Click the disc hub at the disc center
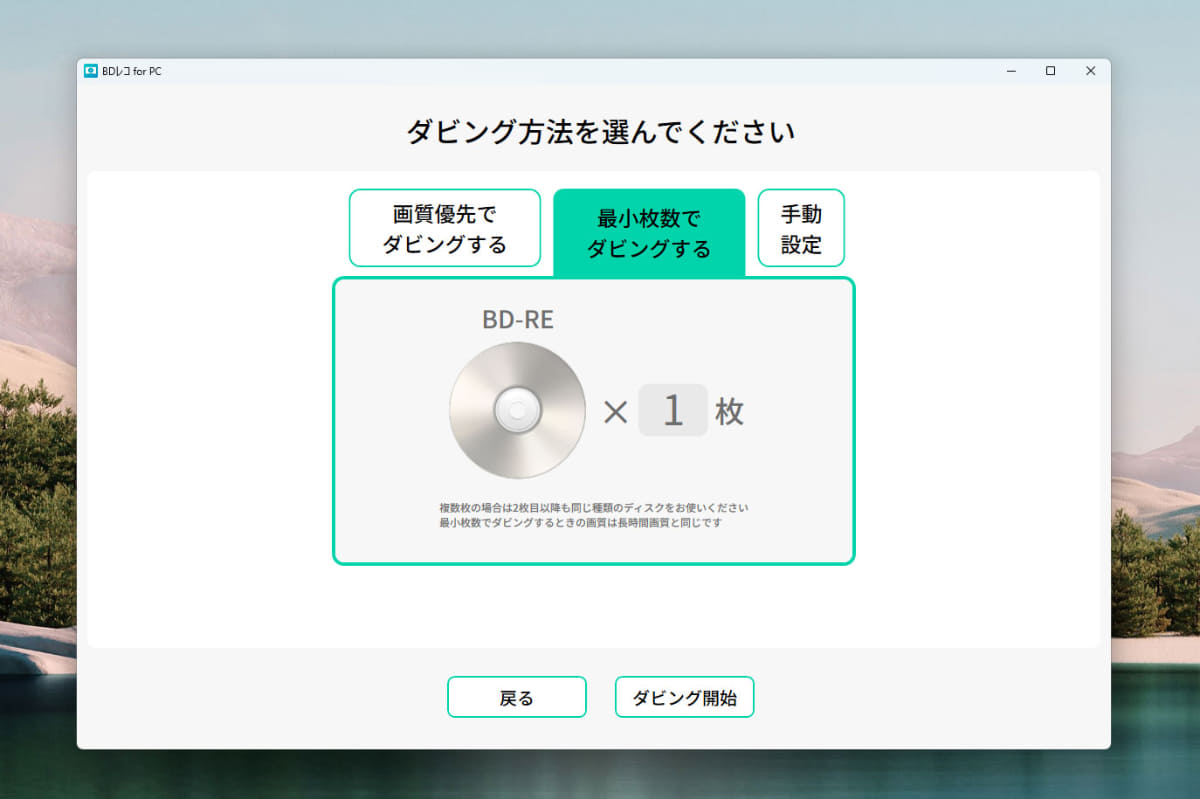The image size is (1200, 799). (x=516, y=410)
